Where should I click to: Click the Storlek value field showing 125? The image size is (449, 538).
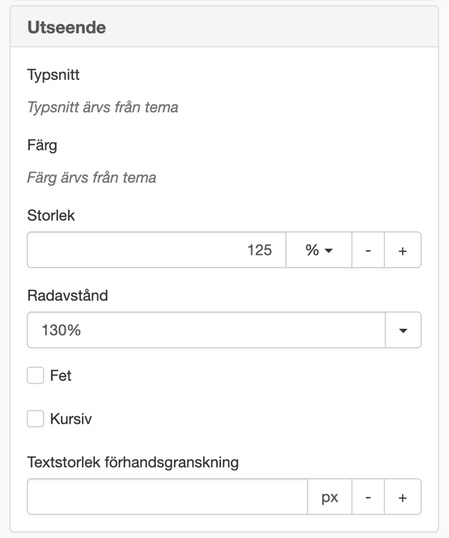point(156,250)
